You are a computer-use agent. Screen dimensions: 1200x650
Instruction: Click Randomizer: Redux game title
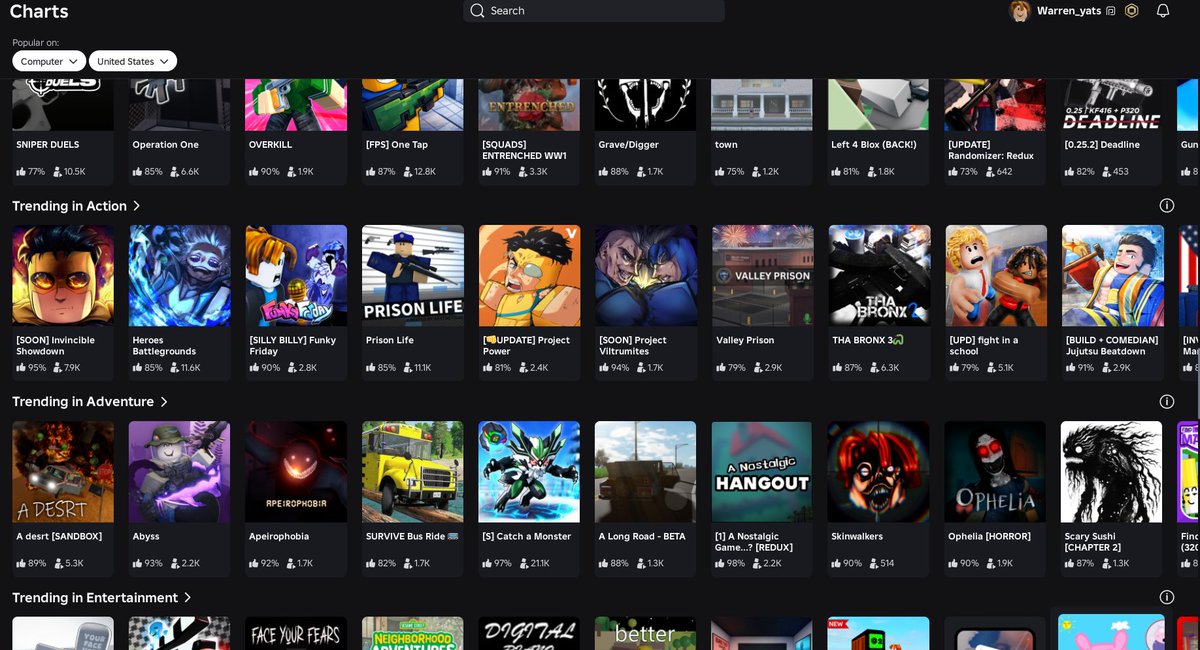[x=992, y=150]
